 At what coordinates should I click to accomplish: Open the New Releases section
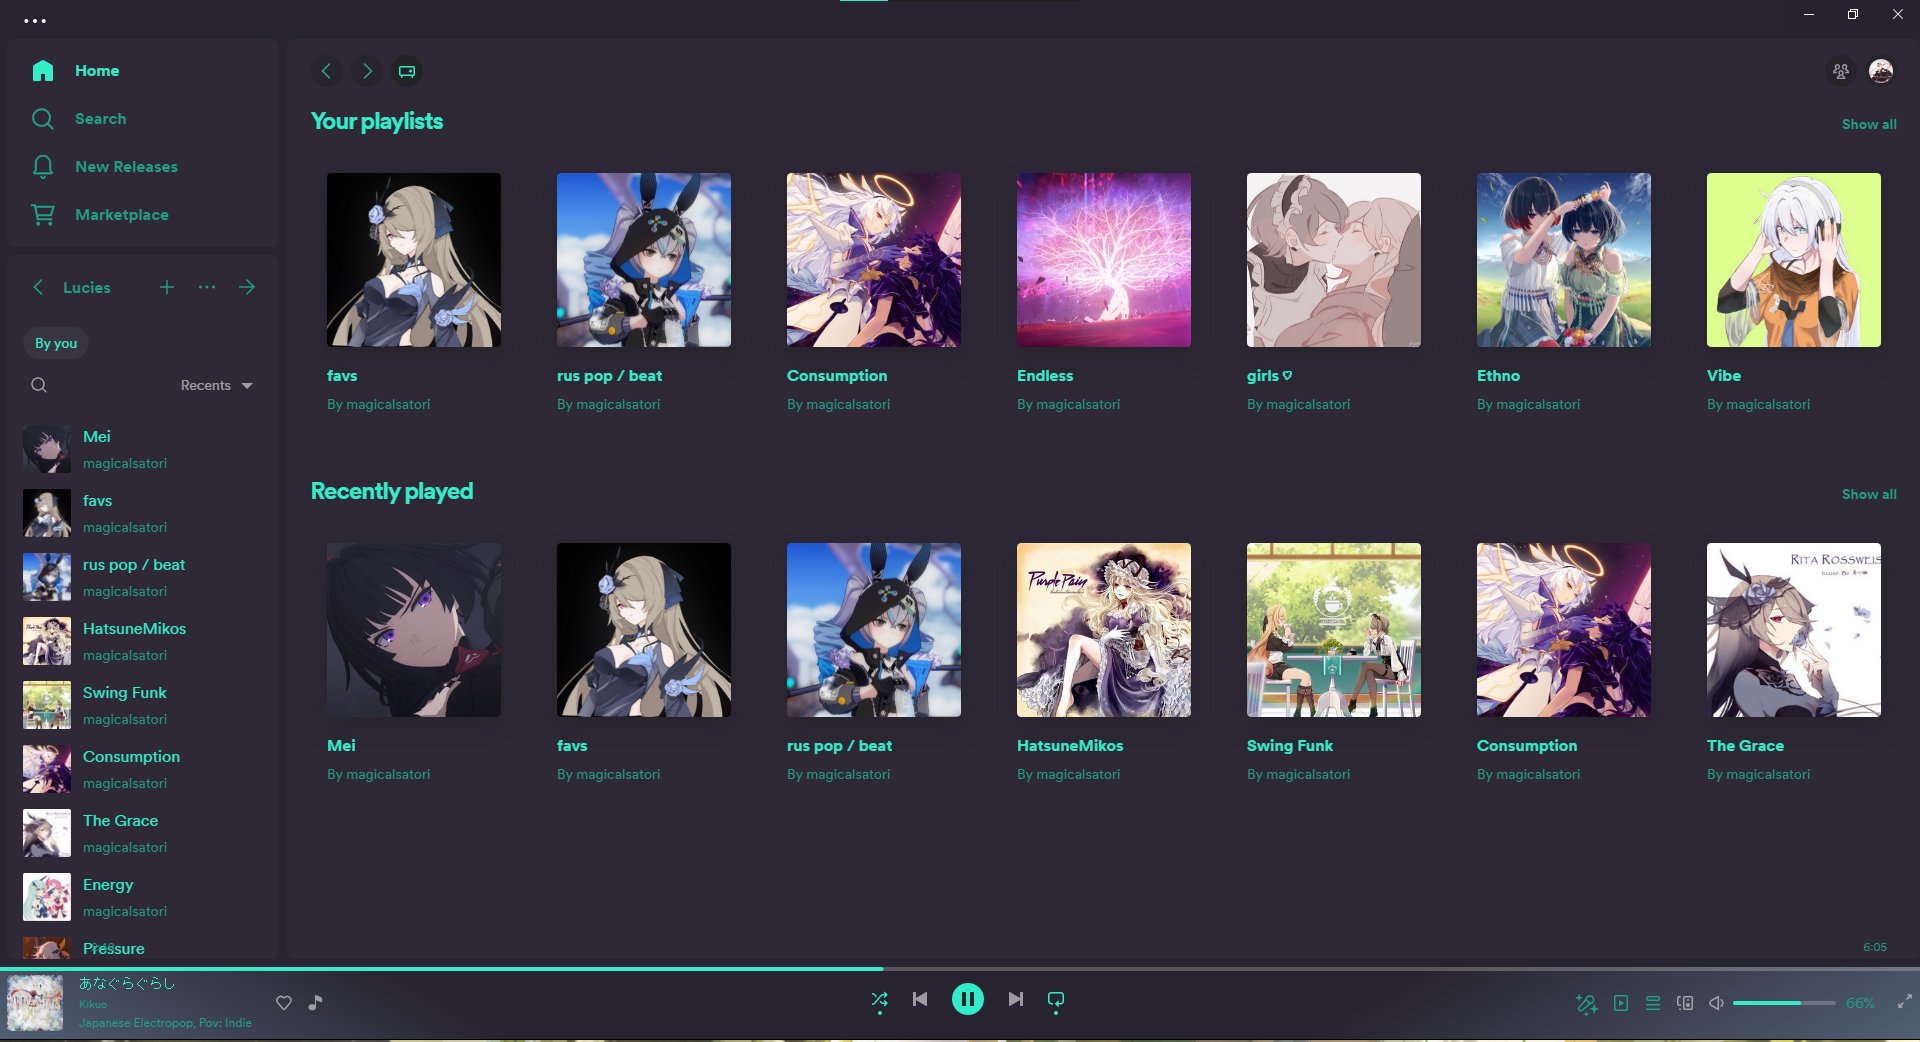point(126,166)
